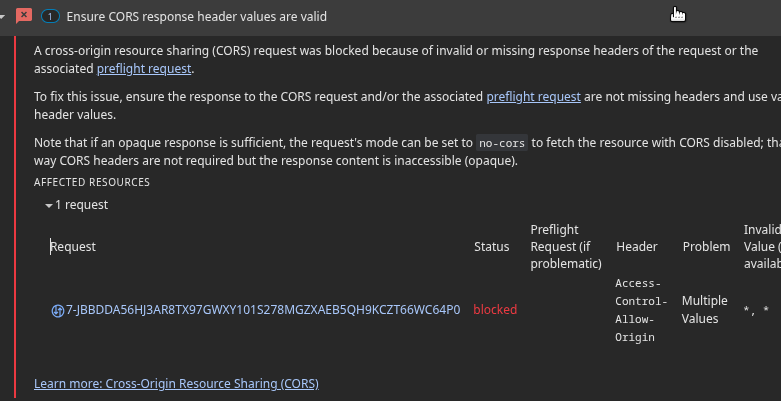
Task: Collapse the CORS issue with header arrow
Action: point(6,16)
